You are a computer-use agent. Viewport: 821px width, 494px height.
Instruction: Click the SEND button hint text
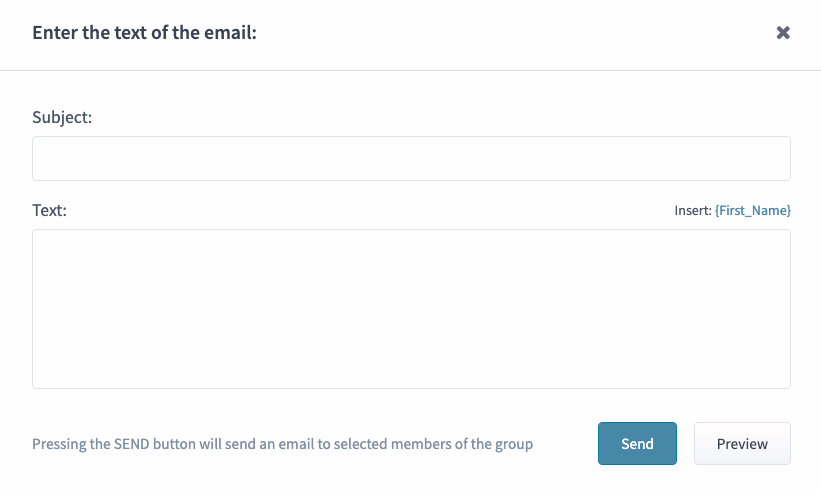point(282,444)
